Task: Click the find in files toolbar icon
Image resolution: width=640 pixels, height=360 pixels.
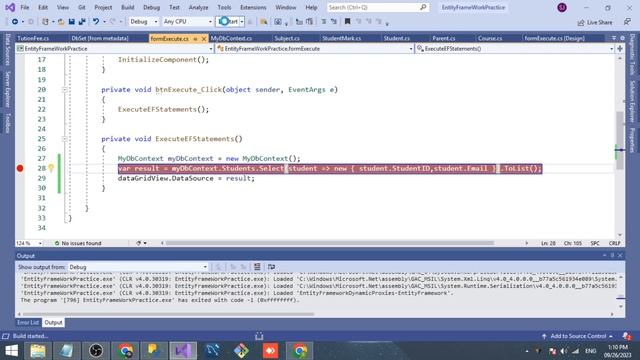Action: (x=264, y=22)
